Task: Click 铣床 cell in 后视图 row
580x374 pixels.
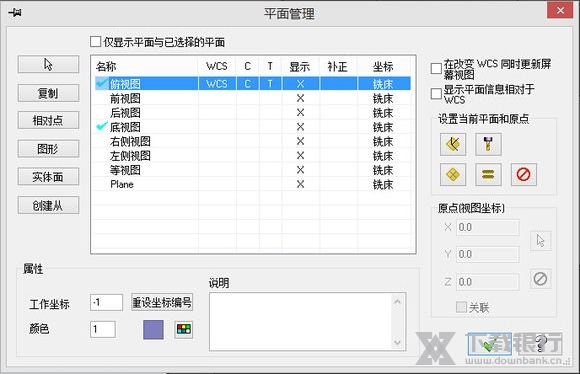Action: tap(383, 113)
